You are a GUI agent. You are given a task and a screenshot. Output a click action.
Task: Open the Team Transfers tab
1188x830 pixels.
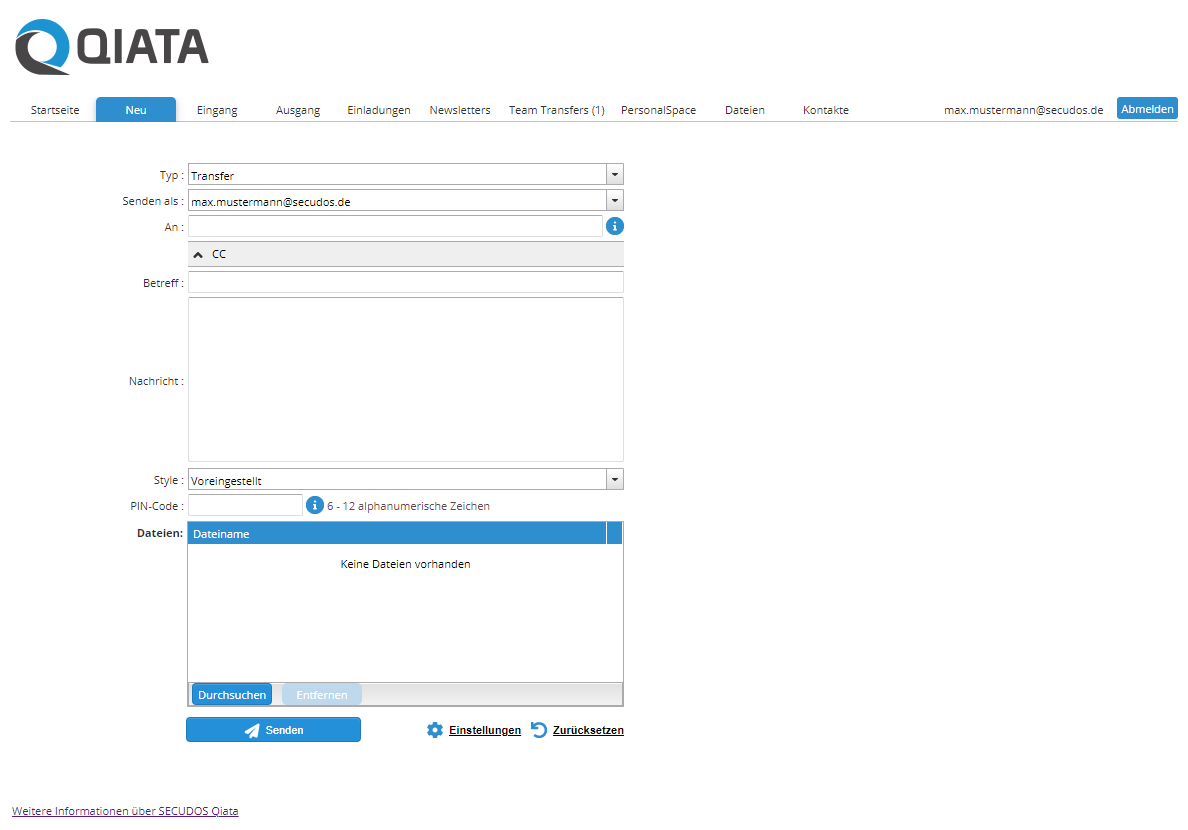point(556,110)
